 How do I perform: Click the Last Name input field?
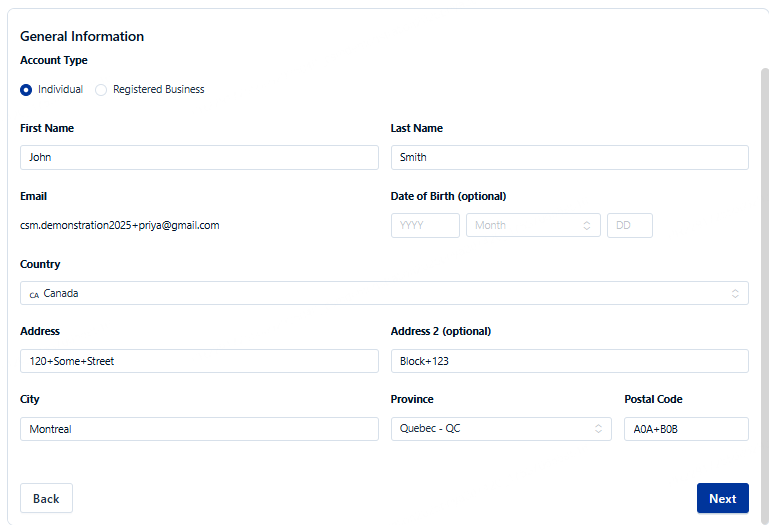(x=569, y=157)
